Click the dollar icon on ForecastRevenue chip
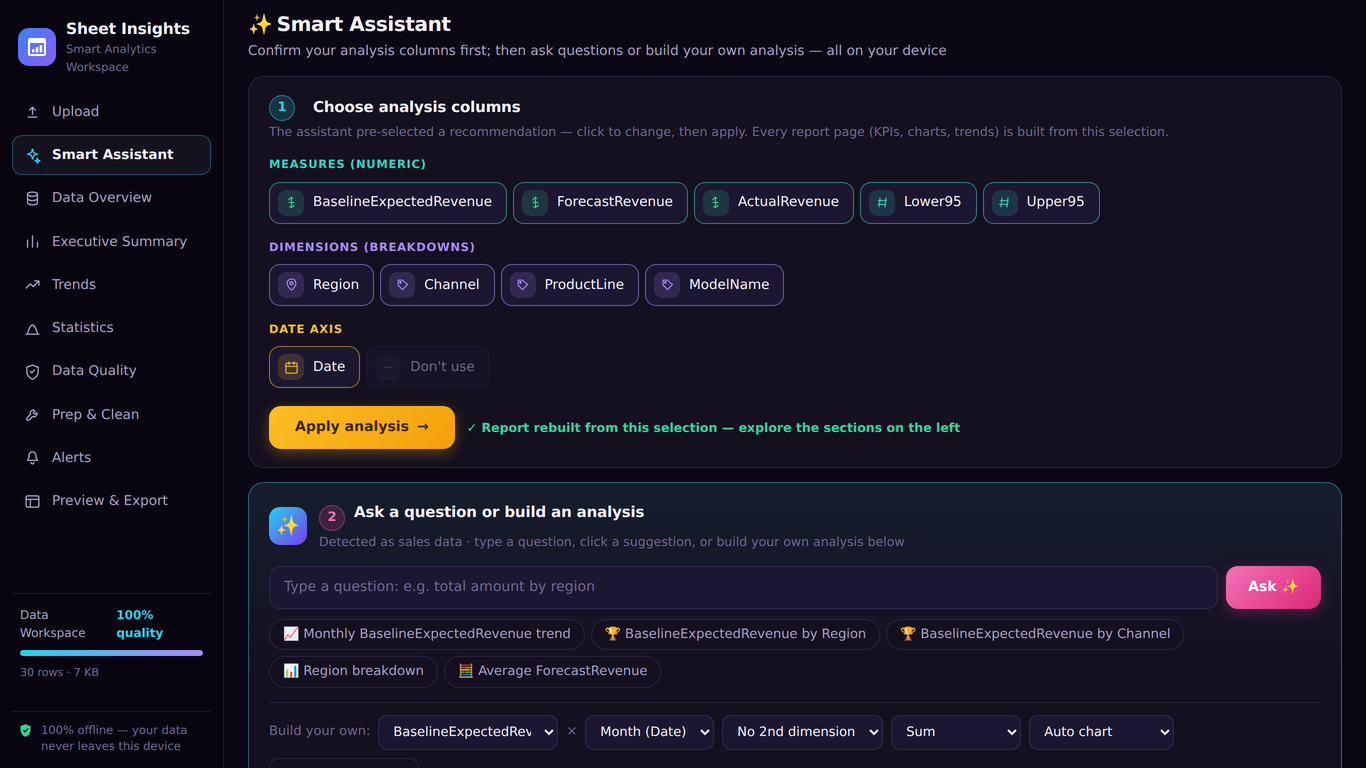The width and height of the screenshot is (1366, 768). point(535,203)
